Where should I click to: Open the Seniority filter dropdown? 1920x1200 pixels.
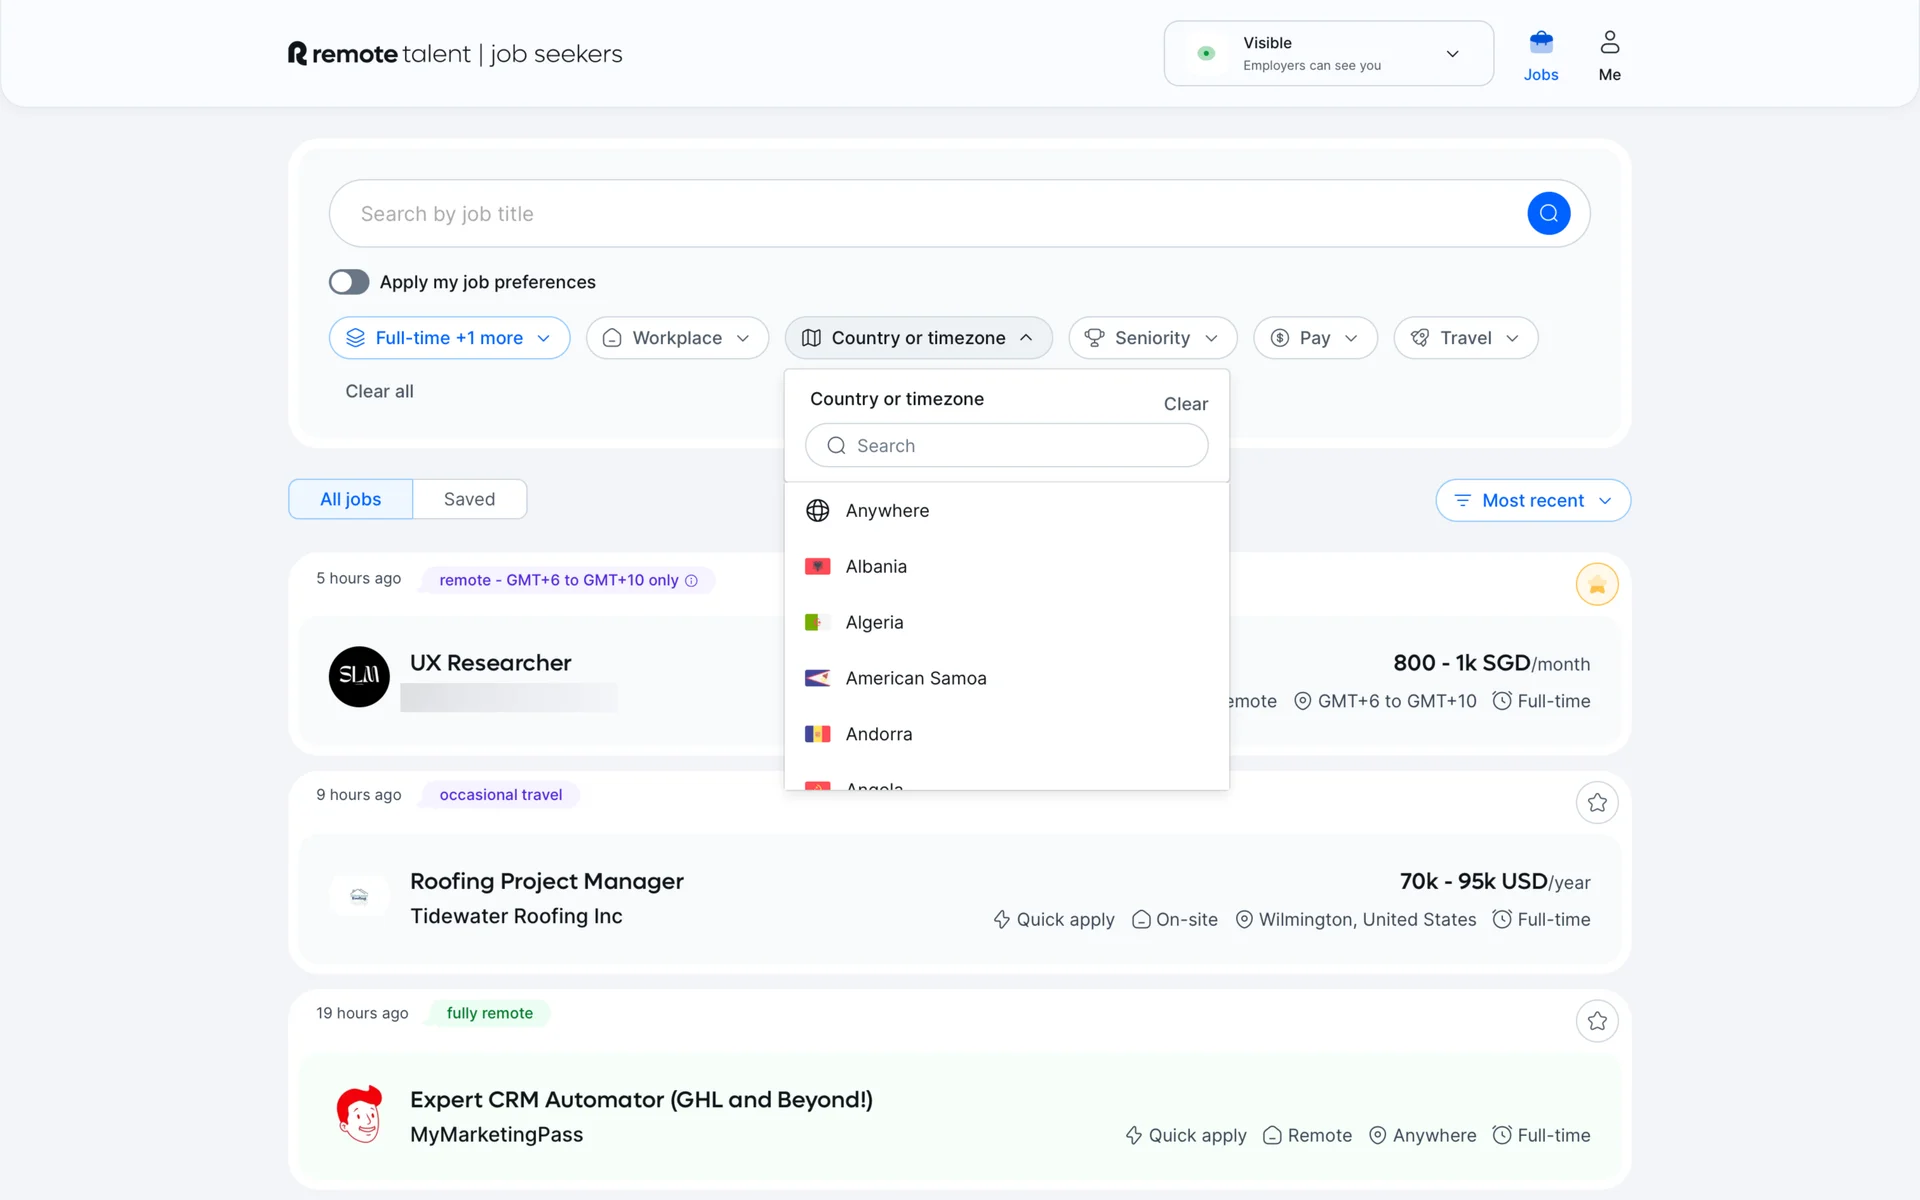(1151, 338)
